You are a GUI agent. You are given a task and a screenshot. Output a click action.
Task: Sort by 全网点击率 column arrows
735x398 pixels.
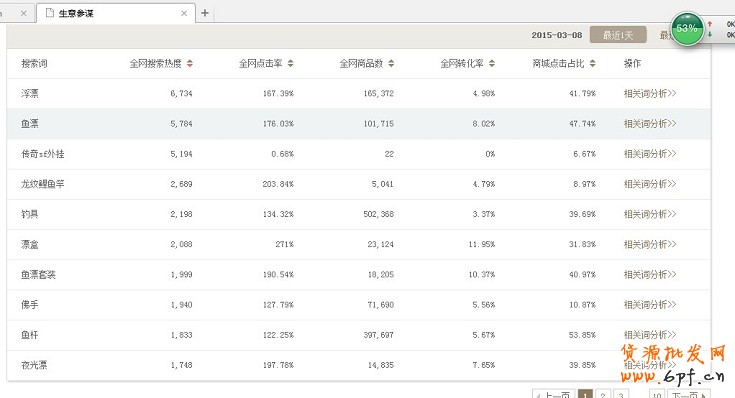291,63
